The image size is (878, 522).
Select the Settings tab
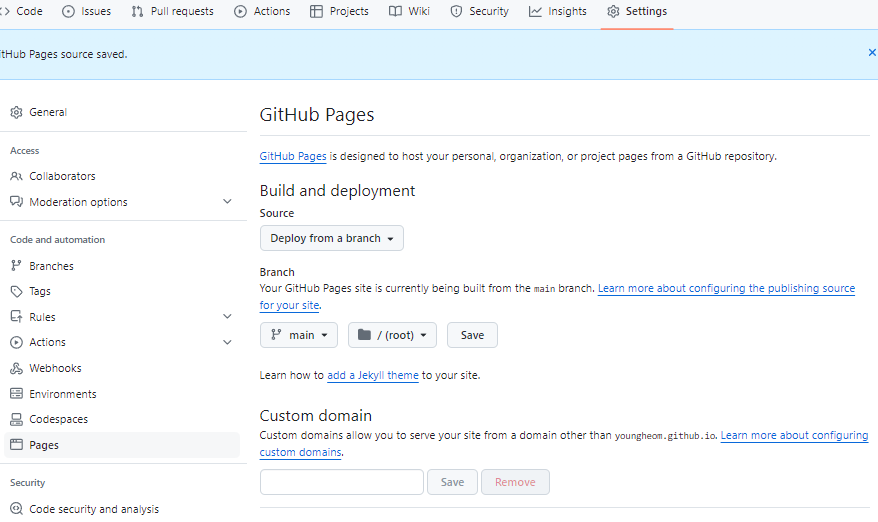pos(637,11)
